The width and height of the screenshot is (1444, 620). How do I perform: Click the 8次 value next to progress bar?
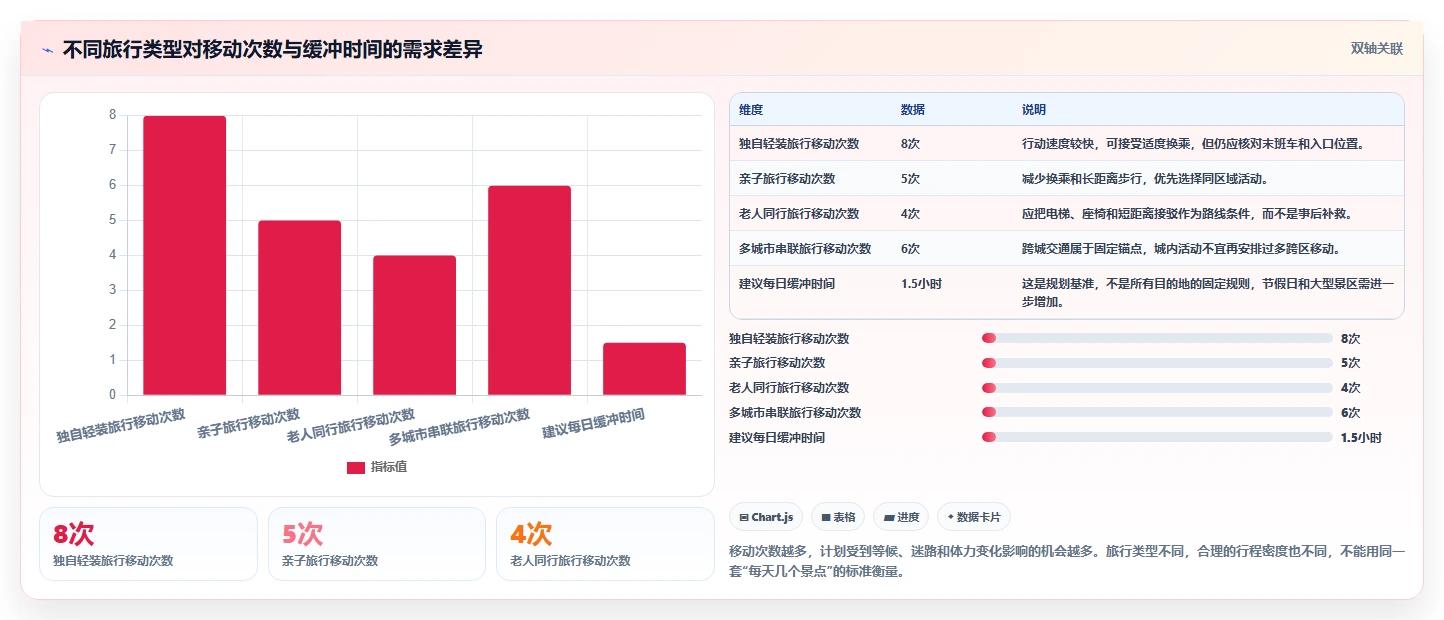[1351, 338]
